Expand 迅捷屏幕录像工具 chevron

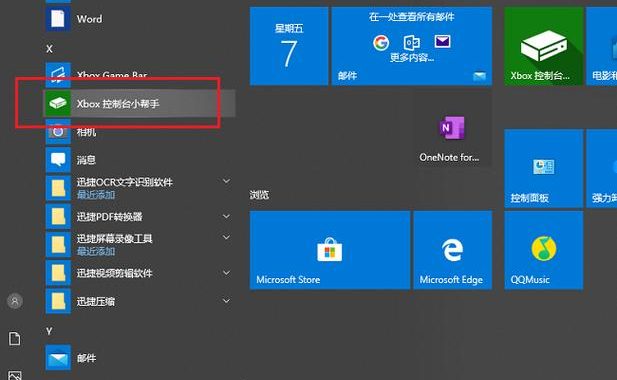tap(226, 237)
